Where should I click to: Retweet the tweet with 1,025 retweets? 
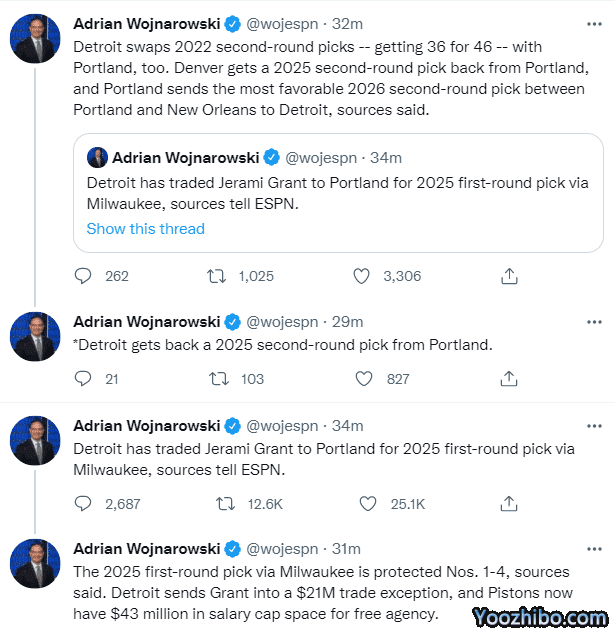(x=216, y=276)
